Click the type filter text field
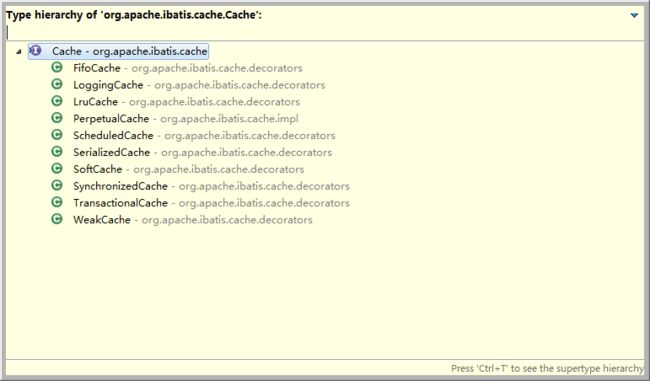Viewport: 650px width, 381px height. point(323,32)
